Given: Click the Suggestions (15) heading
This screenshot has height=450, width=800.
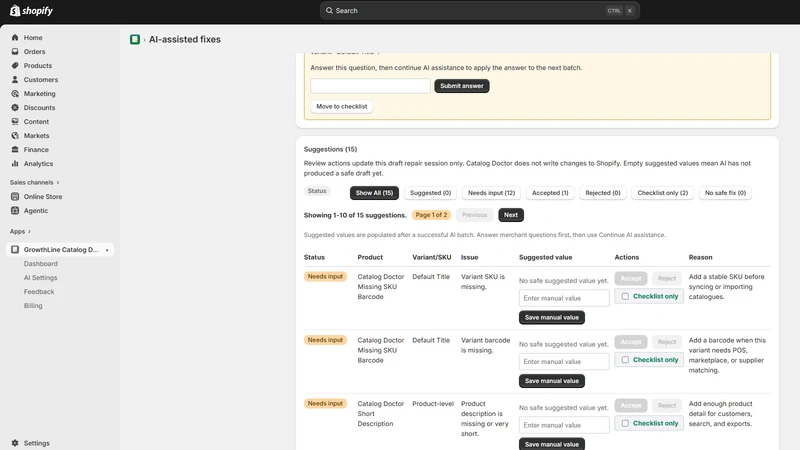Looking at the screenshot, I should tap(330, 149).
